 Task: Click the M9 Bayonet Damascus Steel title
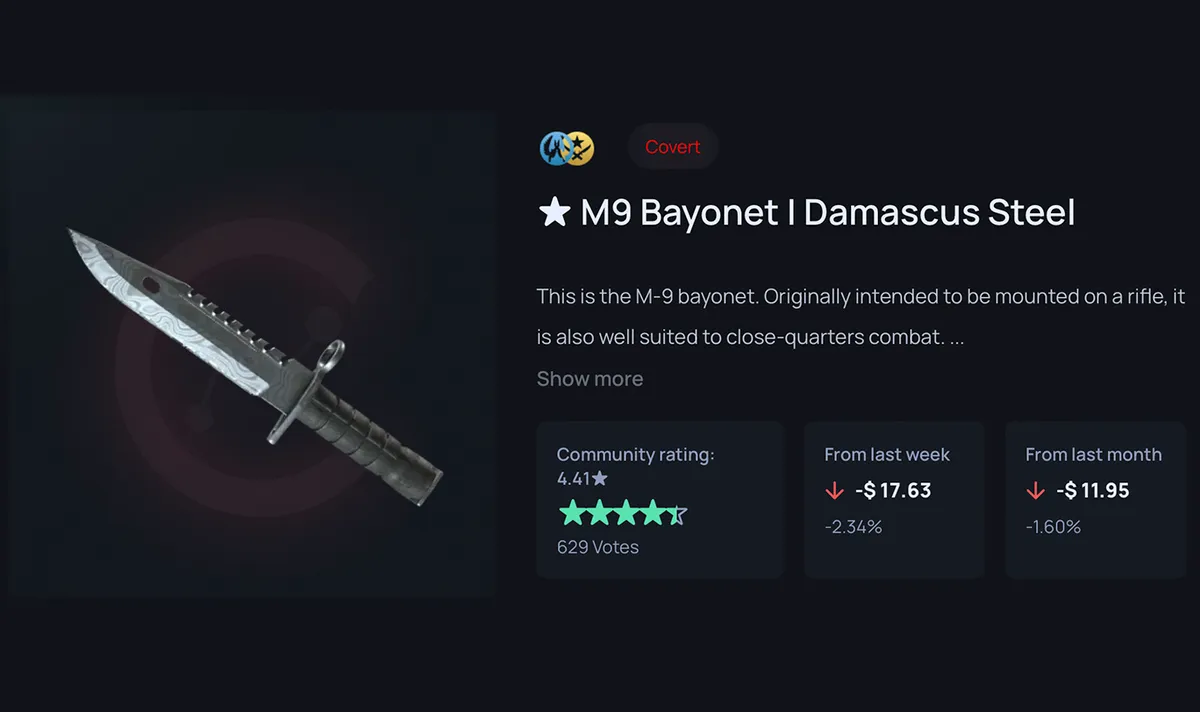point(806,213)
